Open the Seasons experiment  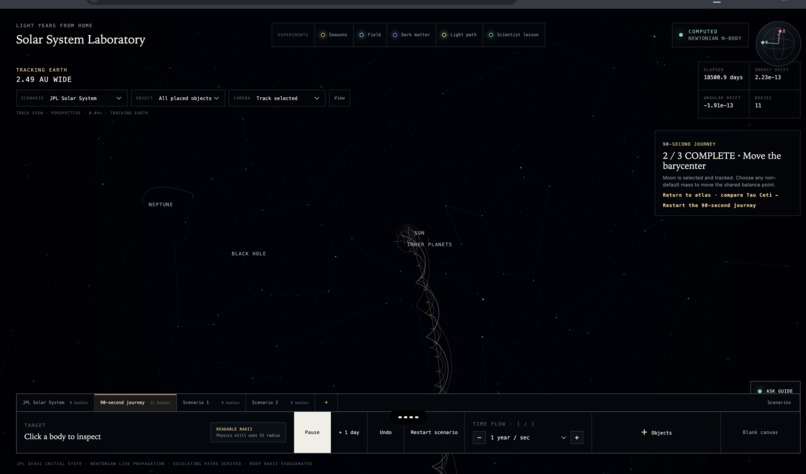coord(334,35)
